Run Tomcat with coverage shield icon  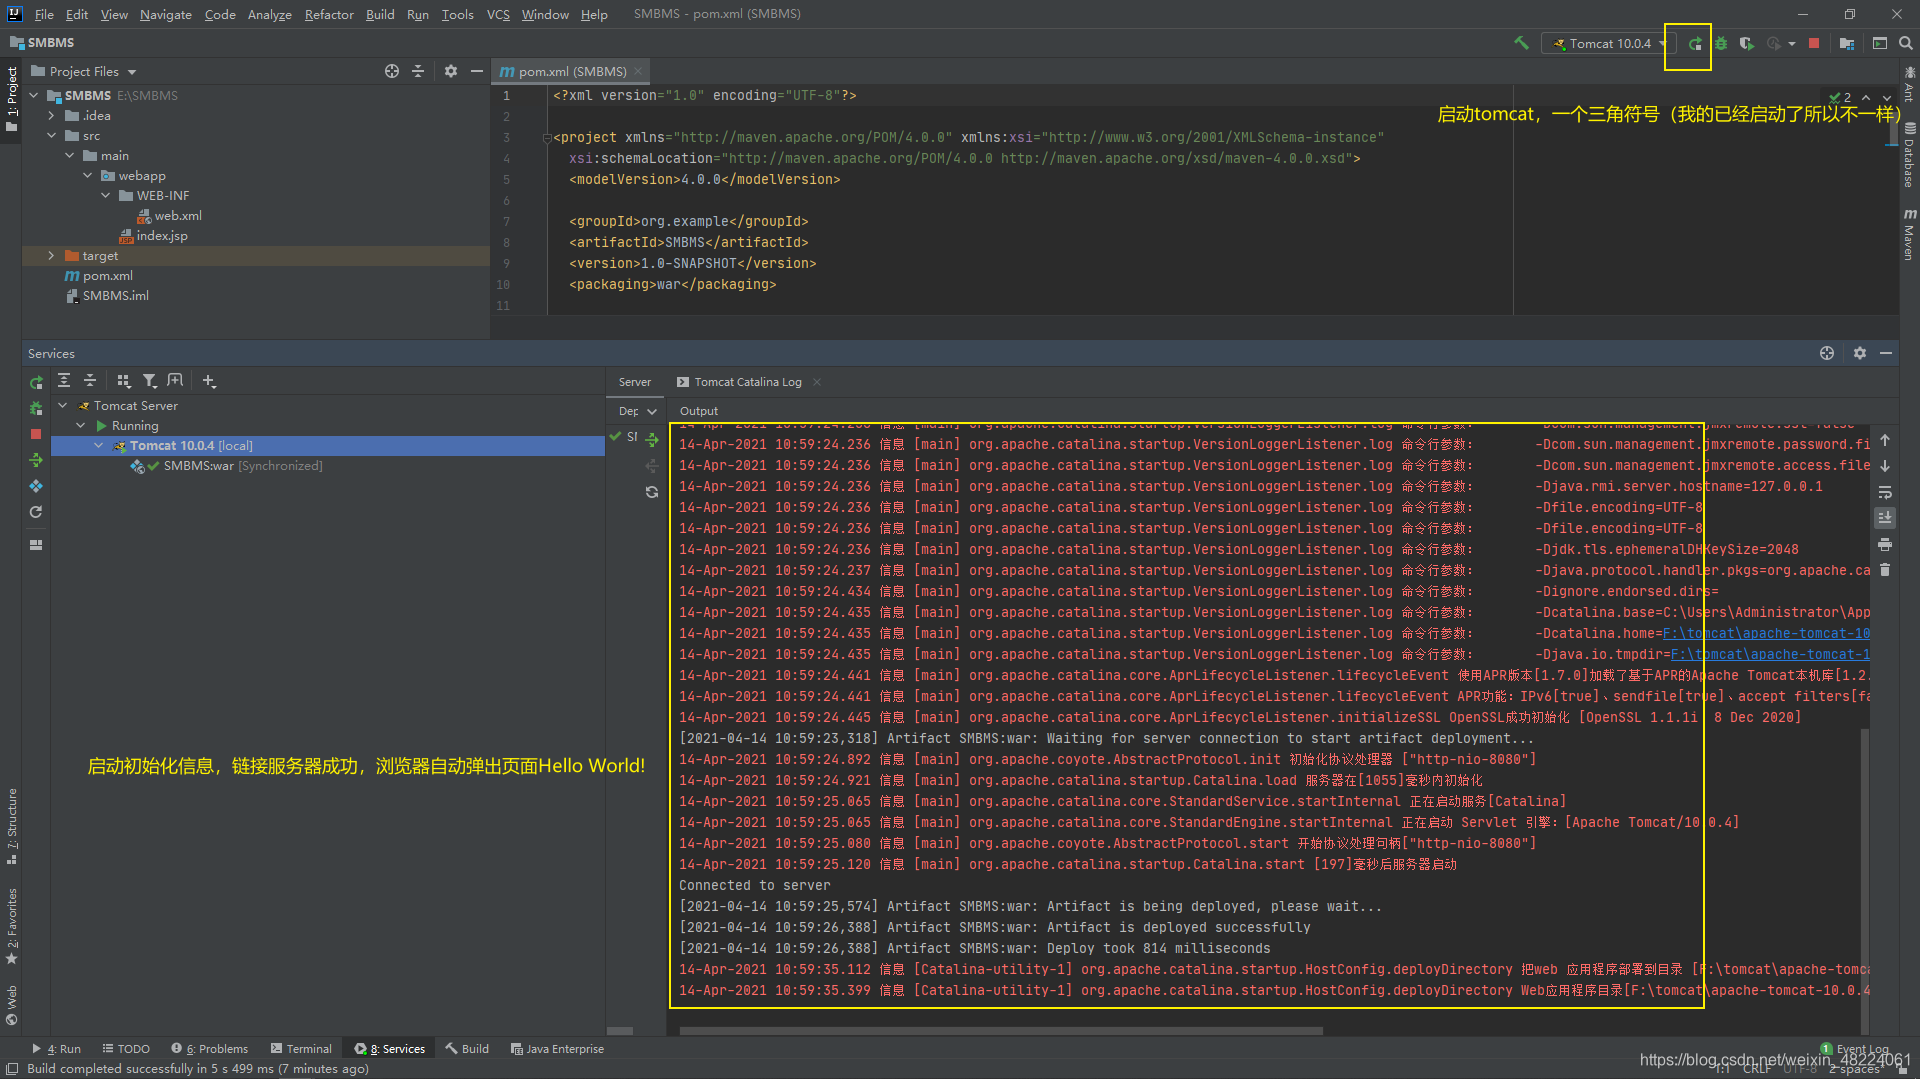click(x=1746, y=44)
